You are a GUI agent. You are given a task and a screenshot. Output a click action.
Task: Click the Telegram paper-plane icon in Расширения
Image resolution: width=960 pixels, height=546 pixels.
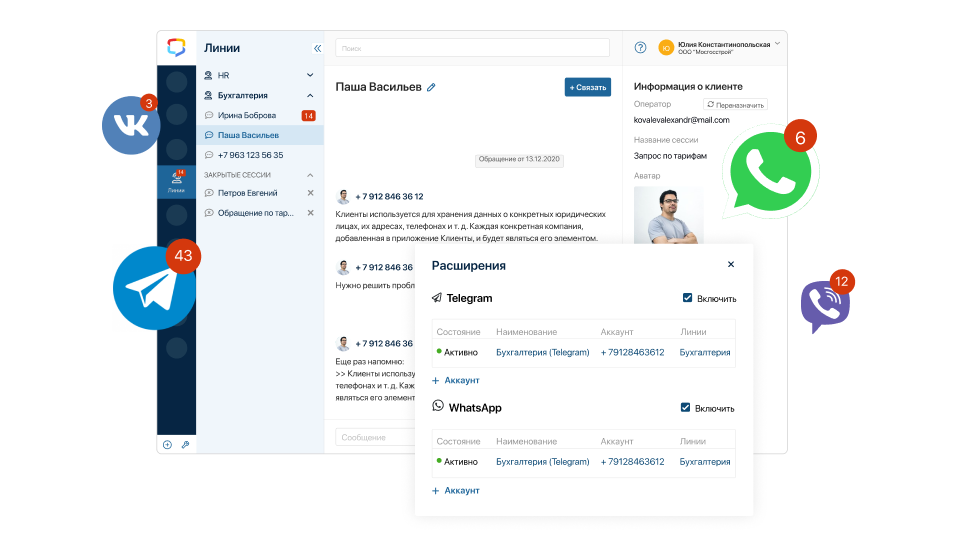pos(437,297)
